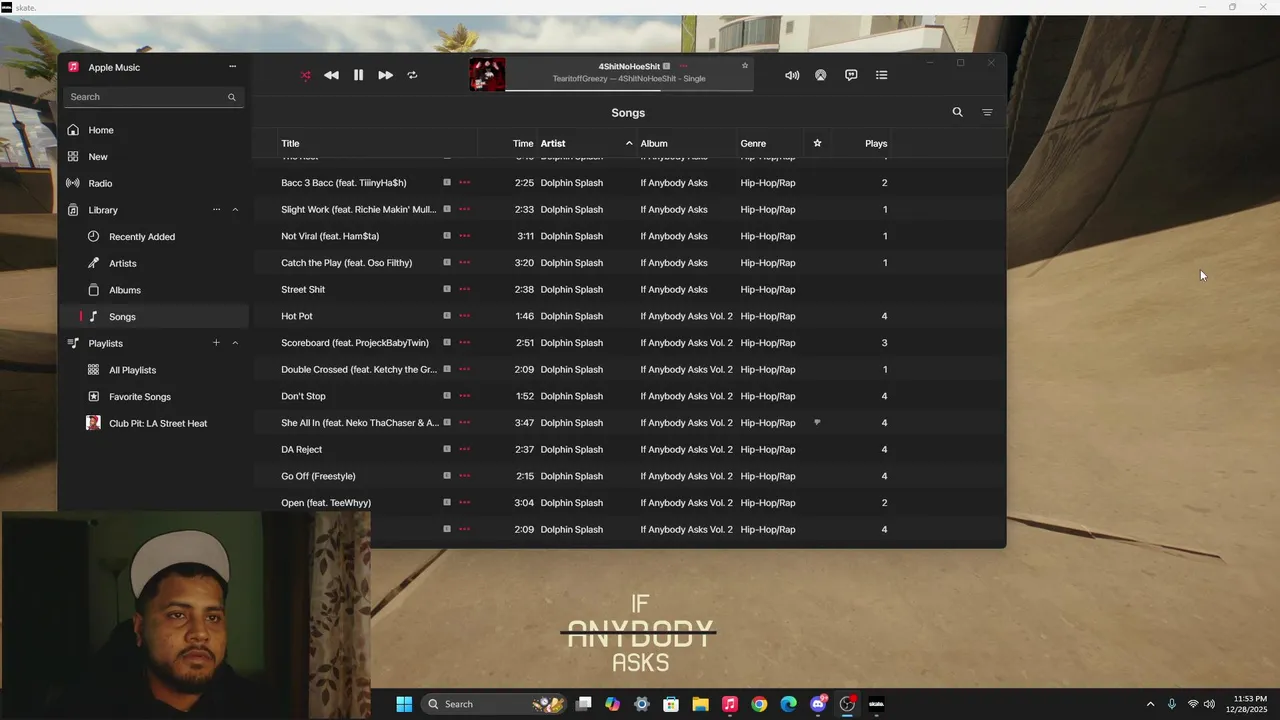The height and width of the screenshot is (720, 1280).
Task: Open Windows Start menu
Action: [x=404, y=704]
